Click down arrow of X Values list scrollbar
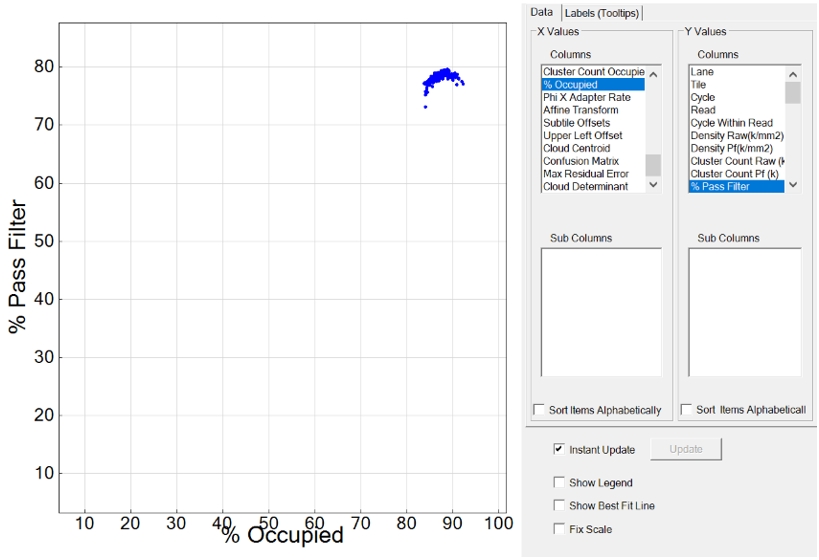The height and width of the screenshot is (560, 819). [654, 185]
